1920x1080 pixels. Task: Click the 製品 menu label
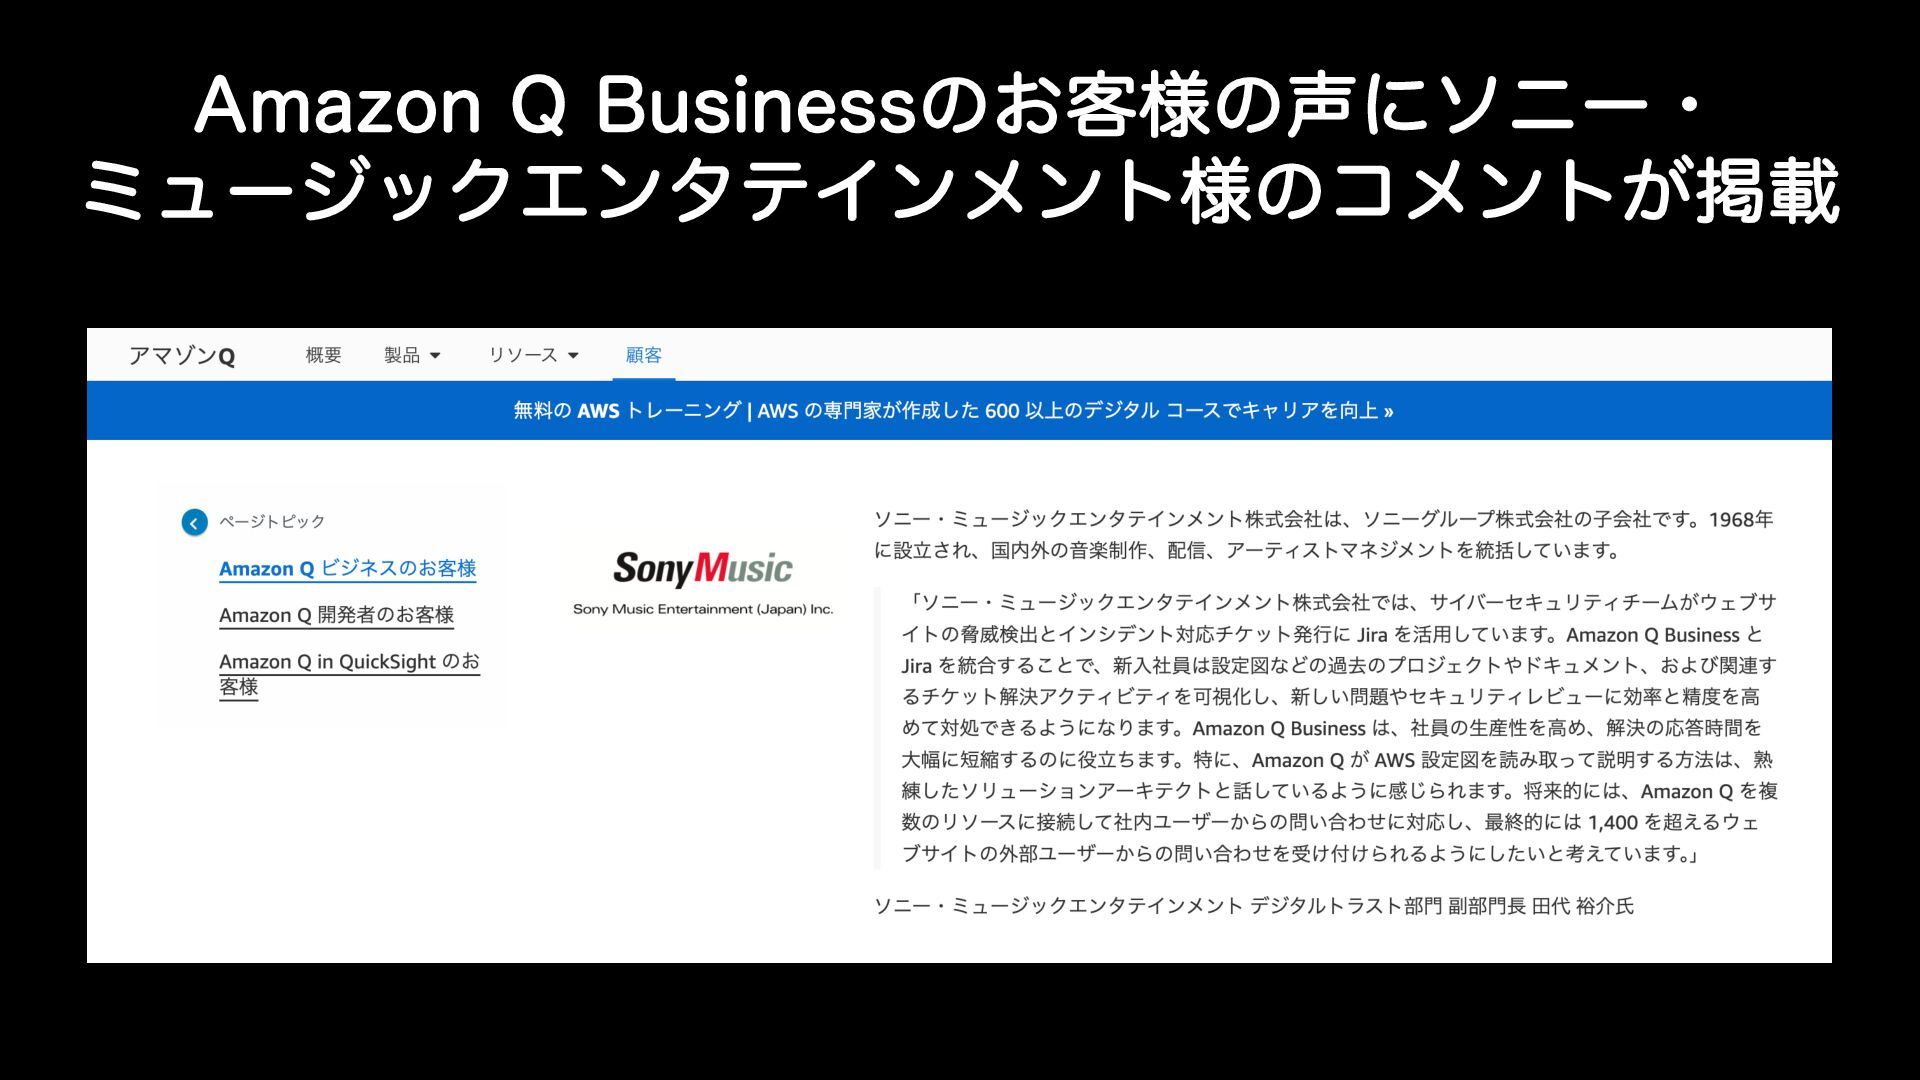tap(402, 355)
